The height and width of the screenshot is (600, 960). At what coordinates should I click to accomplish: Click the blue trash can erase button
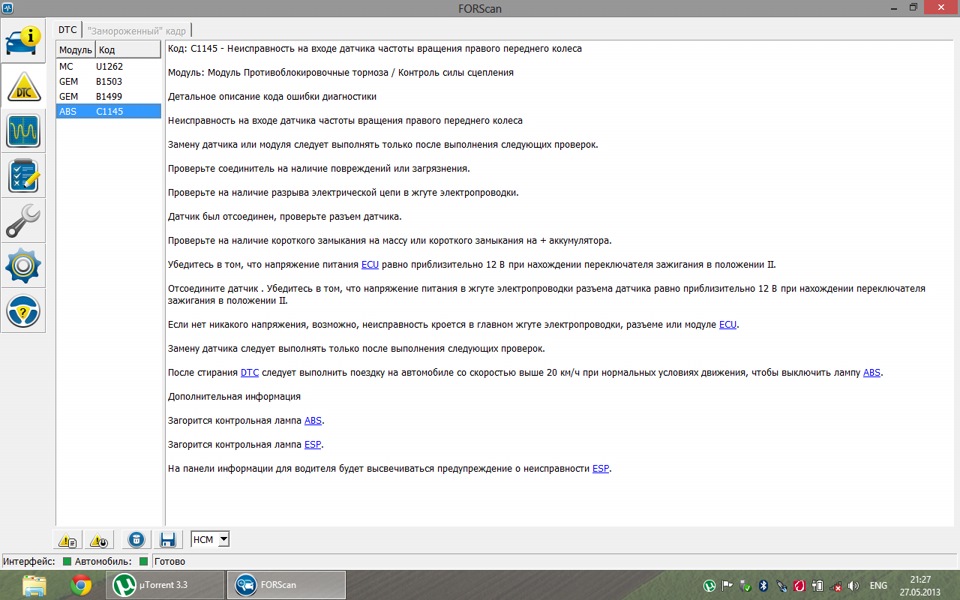[136, 540]
